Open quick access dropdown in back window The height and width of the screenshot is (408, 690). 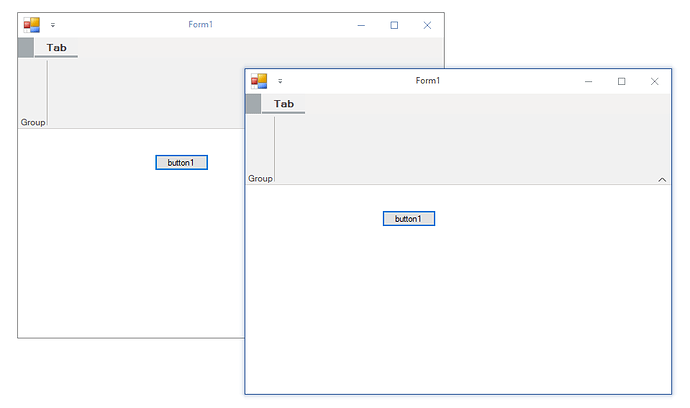(x=53, y=25)
